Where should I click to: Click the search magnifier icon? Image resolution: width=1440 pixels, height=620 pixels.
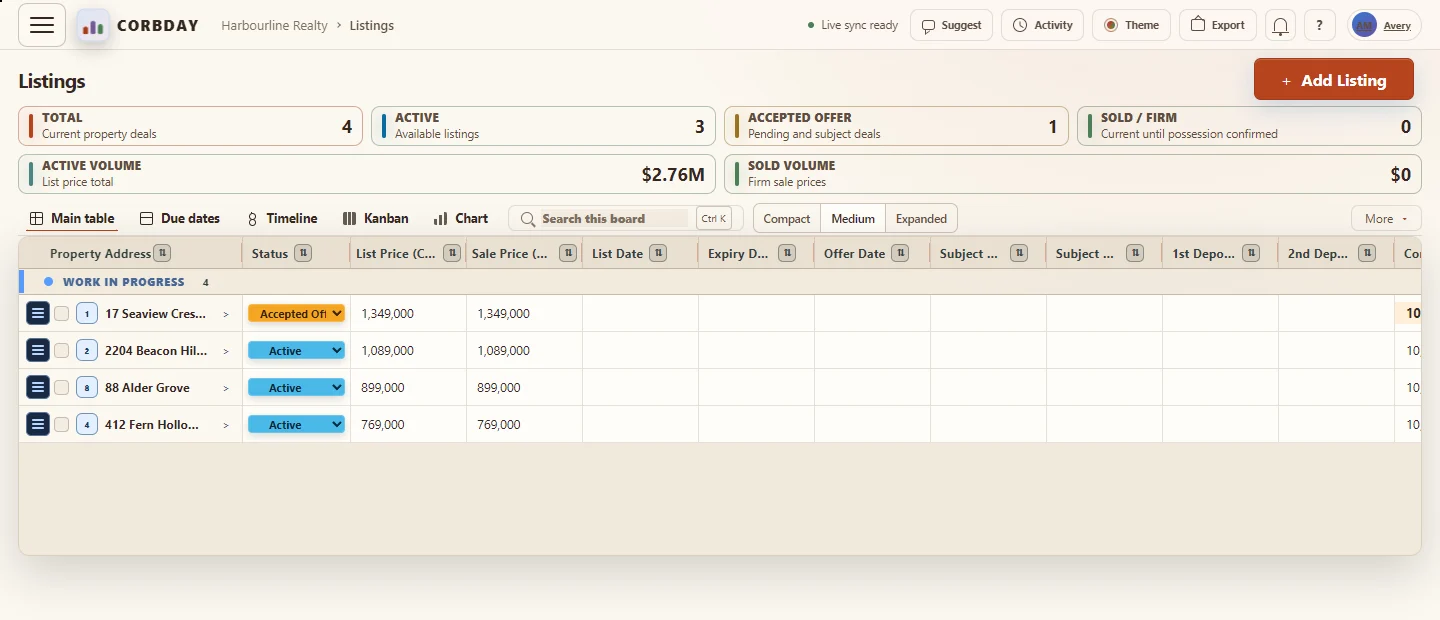[528, 219]
